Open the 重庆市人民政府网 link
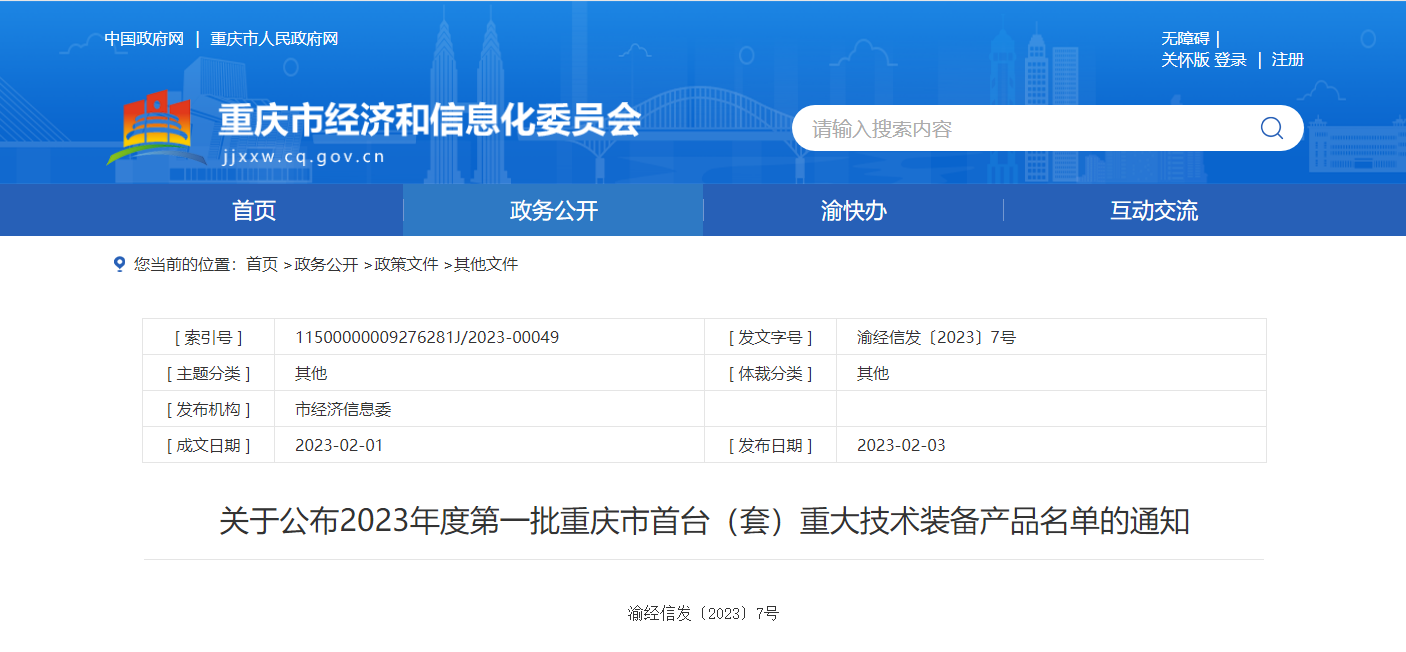Screen dimensions: 1406x652 pyautogui.click(x=274, y=39)
